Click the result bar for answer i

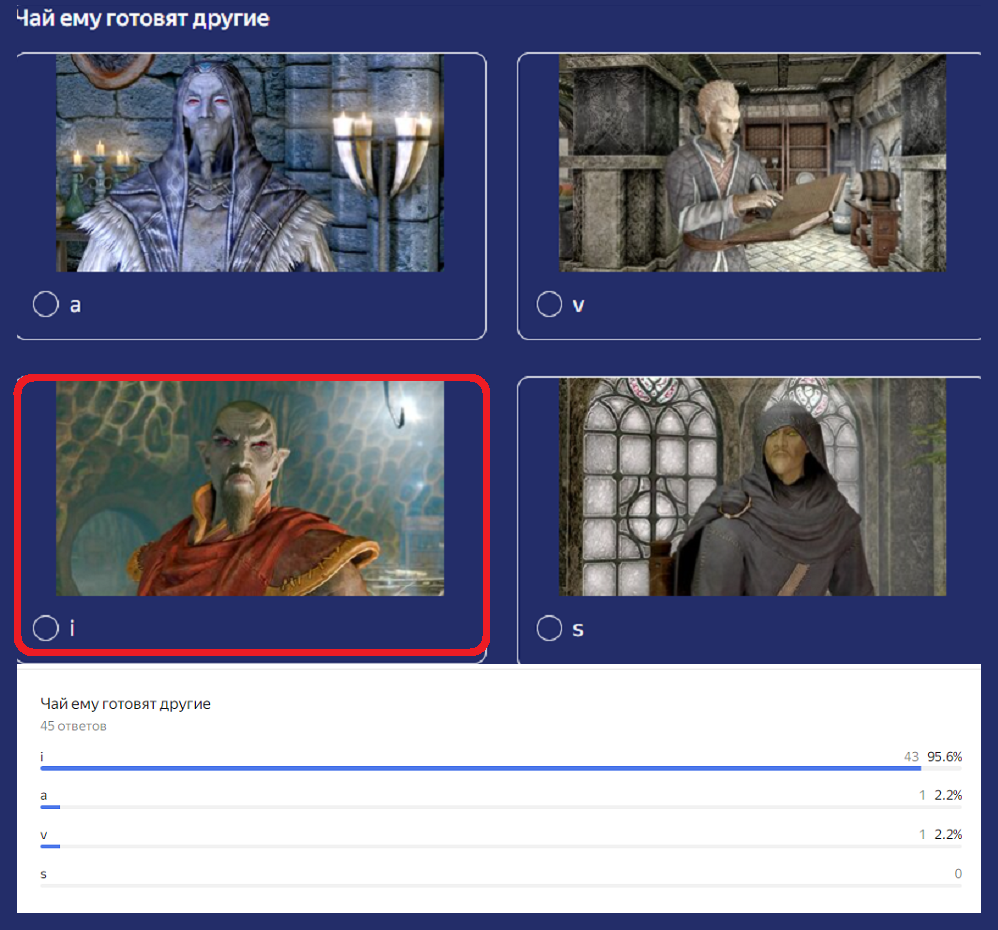(501, 768)
